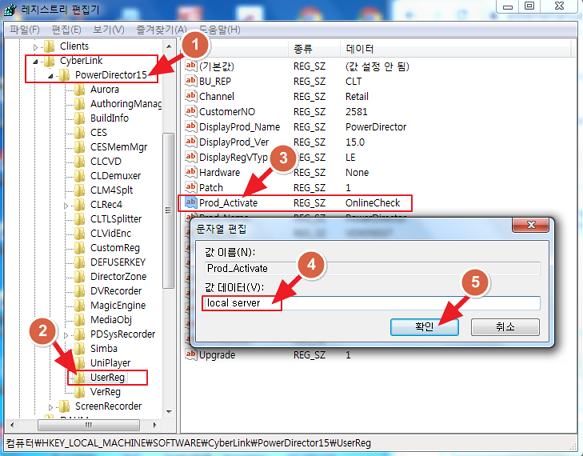Image resolution: width=583 pixels, height=456 pixels.
Task: Click the BU_REP string value icon
Action: pyautogui.click(x=191, y=81)
